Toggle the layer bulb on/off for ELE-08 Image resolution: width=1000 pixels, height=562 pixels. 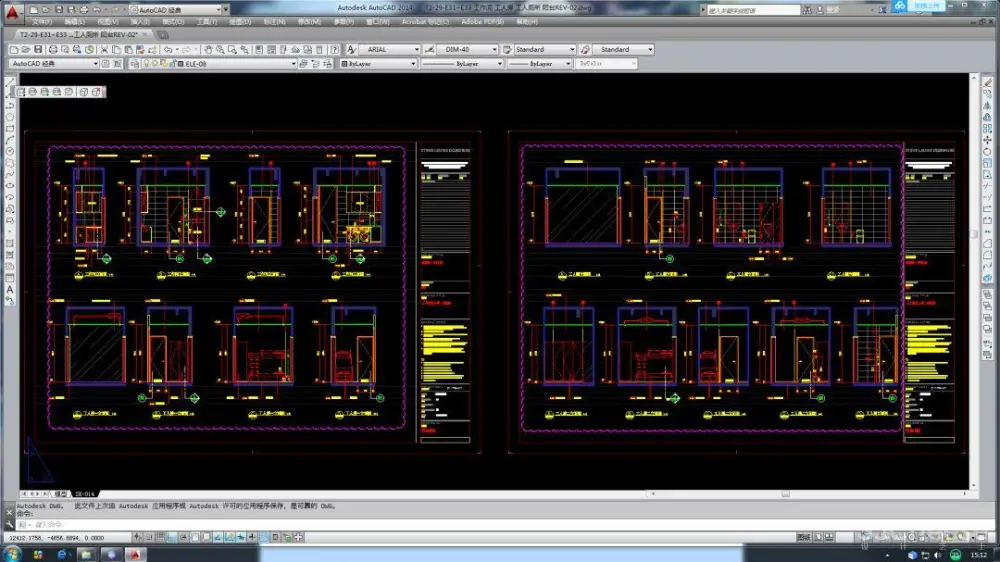[x=146, y=63]
